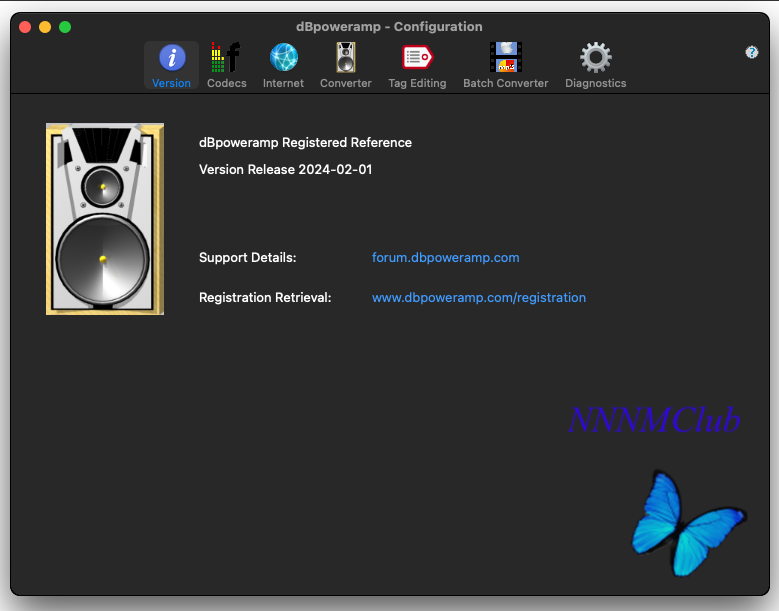Click the help question mark icon
Image resolution: width=779 pixels, height=611 pixels.
pyautogui.click(x=752, y=52)
